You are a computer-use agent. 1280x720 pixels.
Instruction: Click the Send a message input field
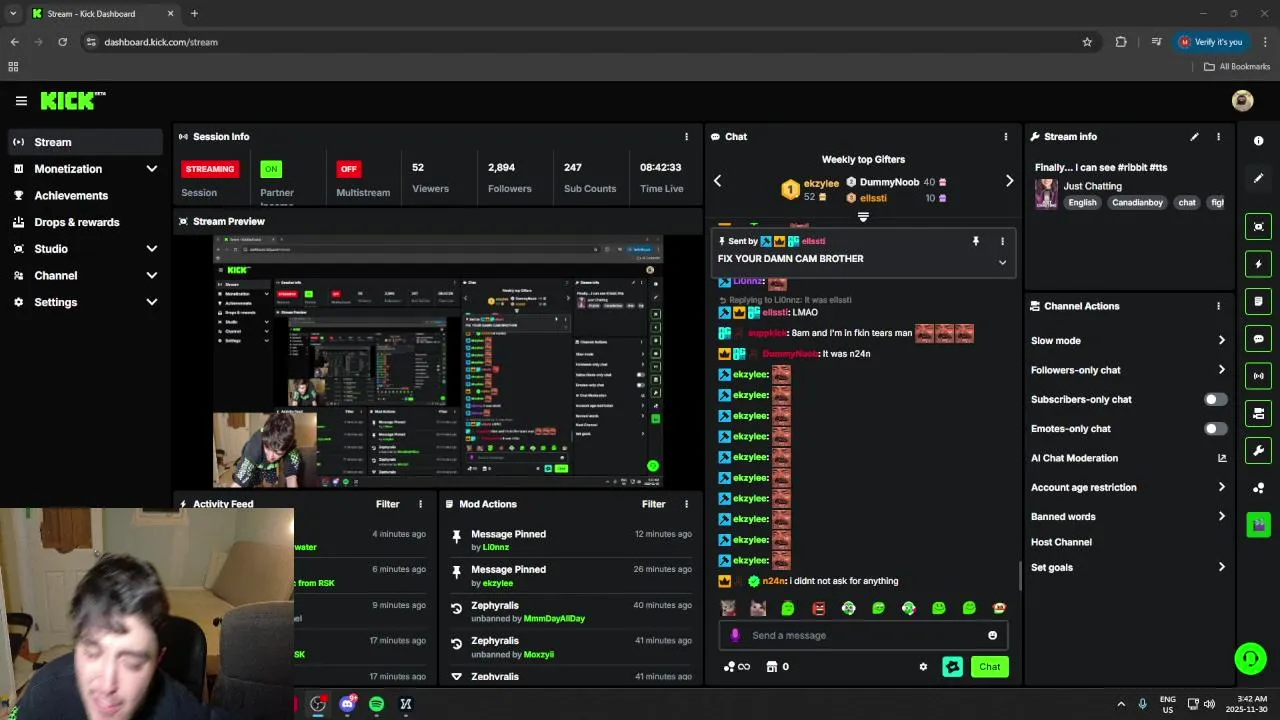coord(863,635)
